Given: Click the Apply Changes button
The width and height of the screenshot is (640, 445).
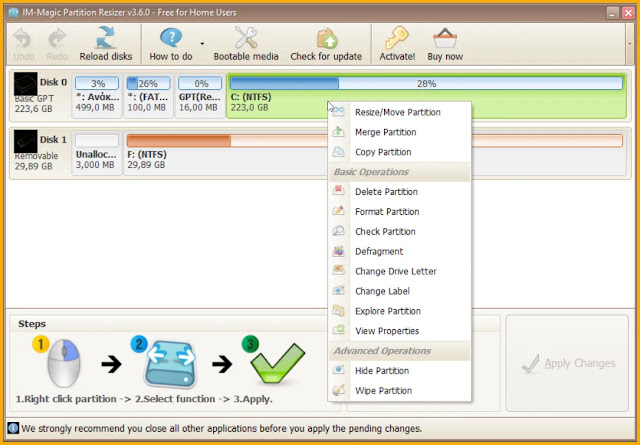Looking at the screenshot, I should 567,363.
